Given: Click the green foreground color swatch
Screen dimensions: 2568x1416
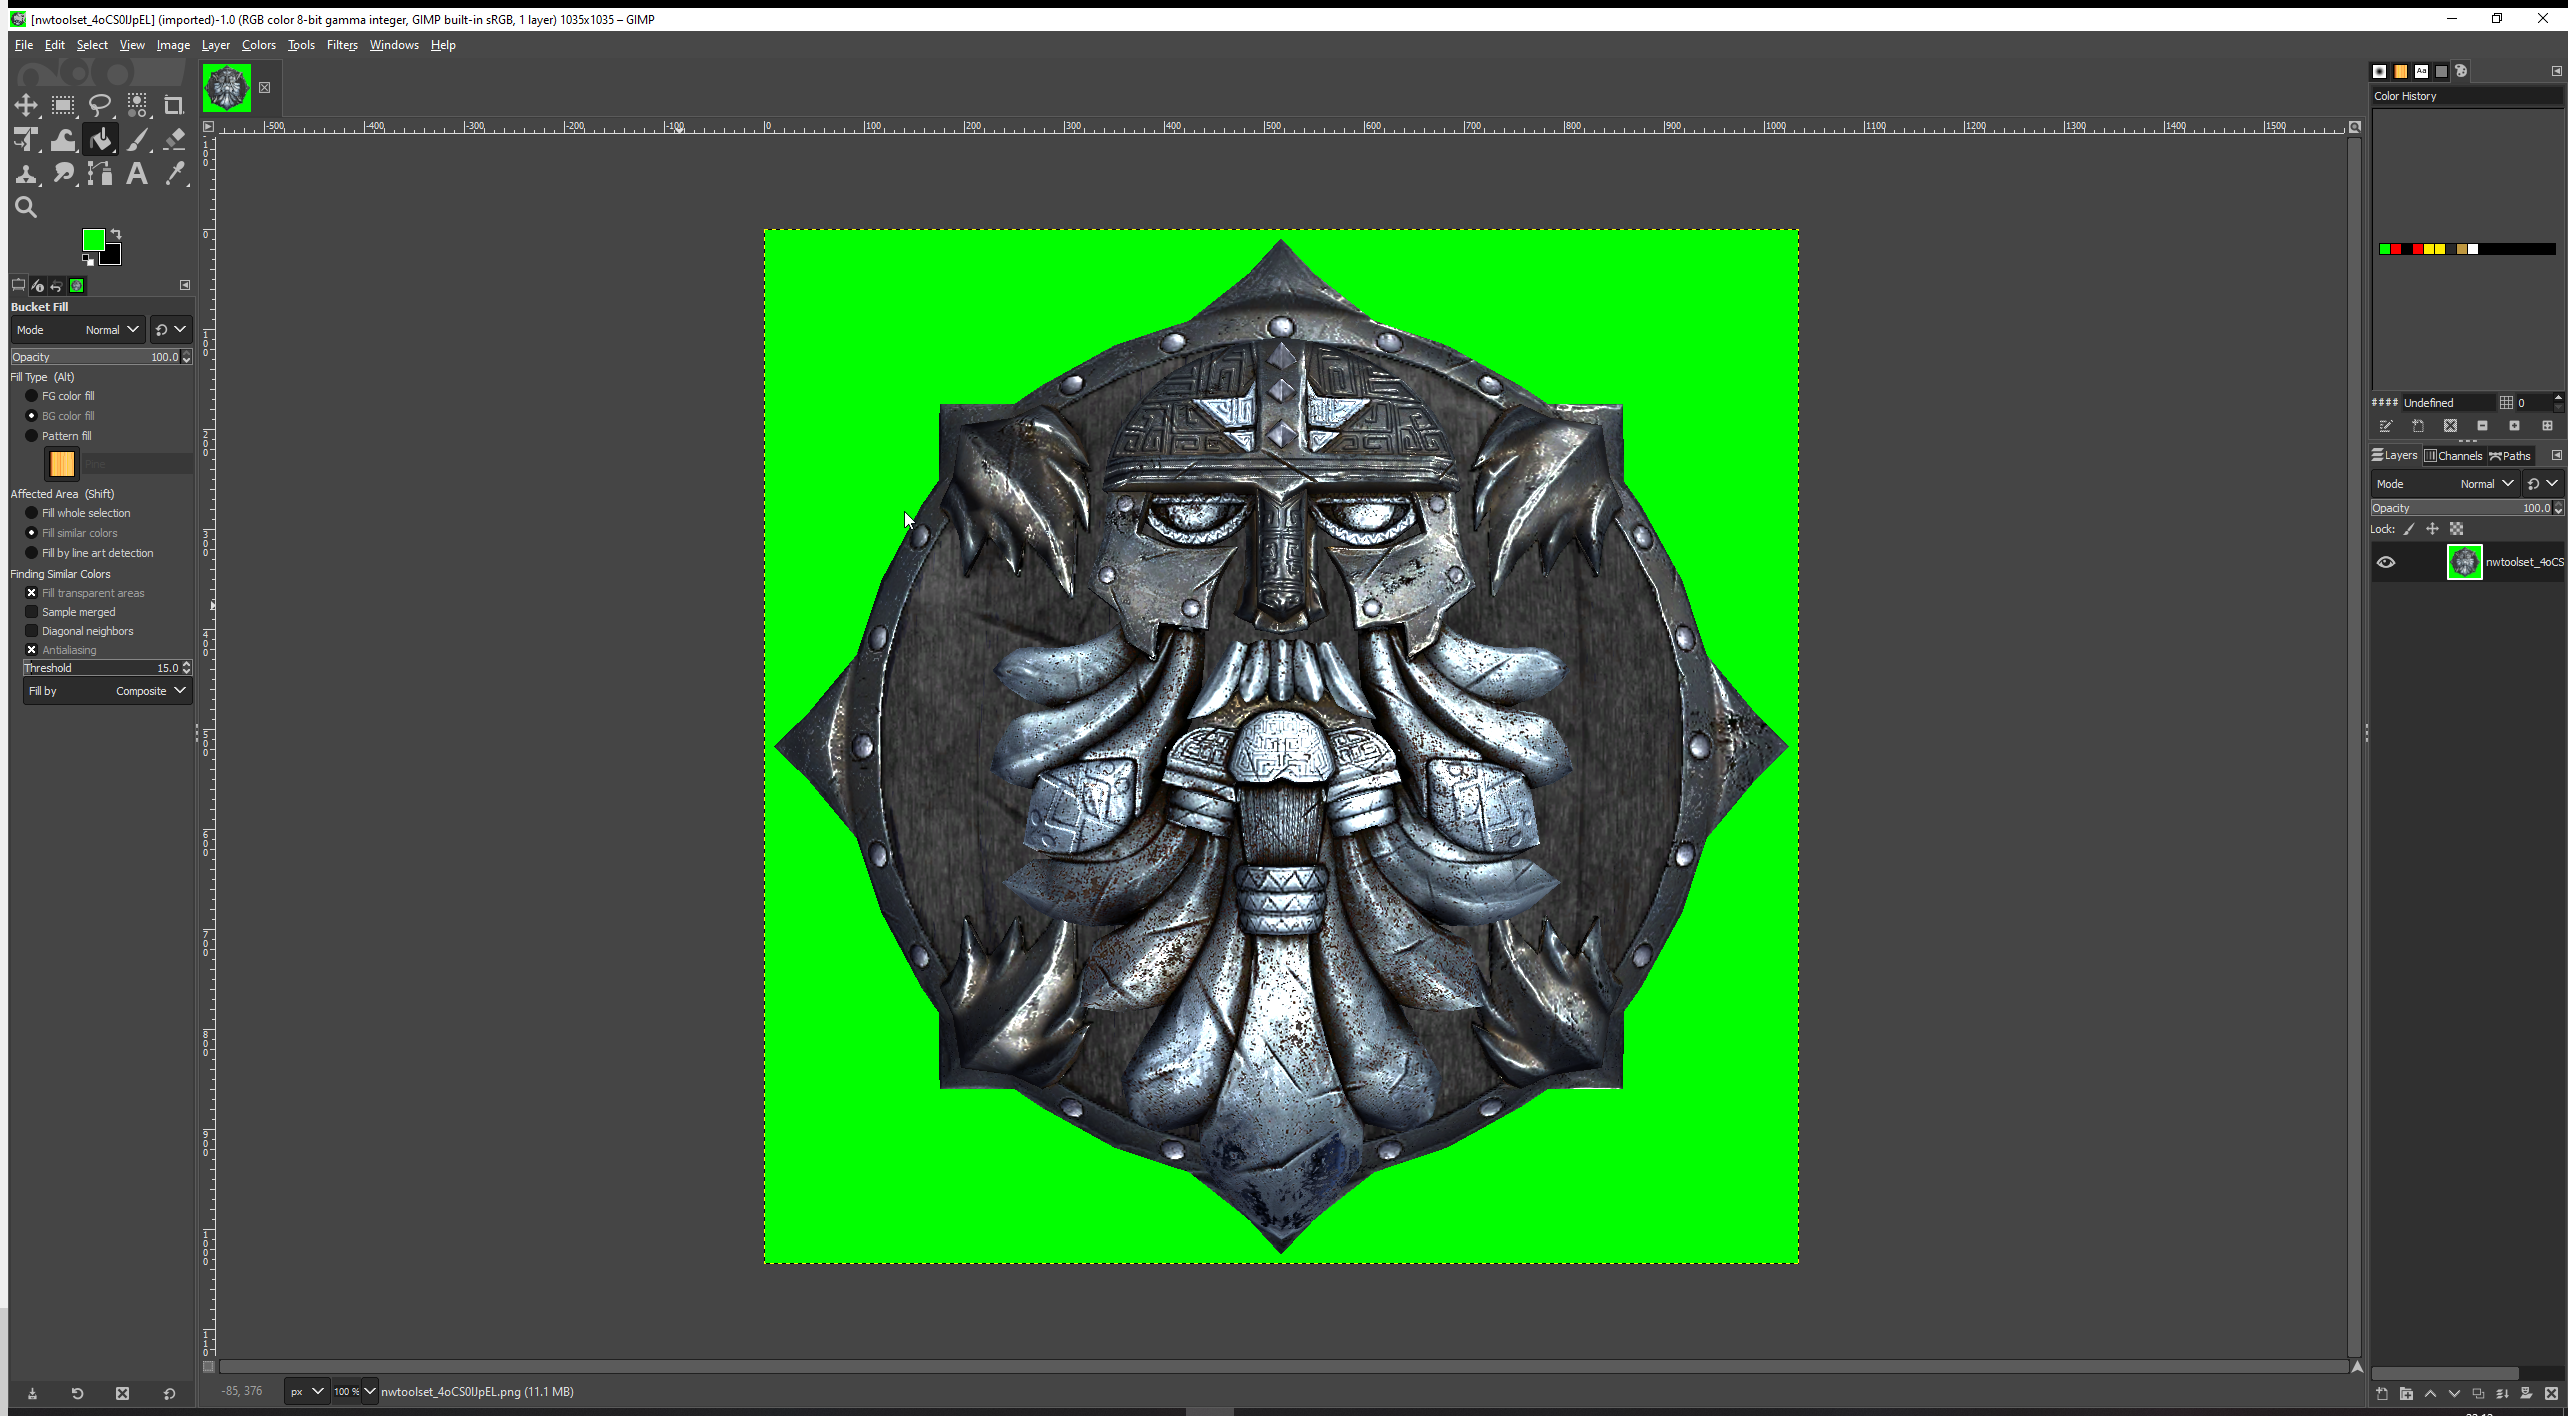Looking at the screenshot, I should tap(93, 240).
